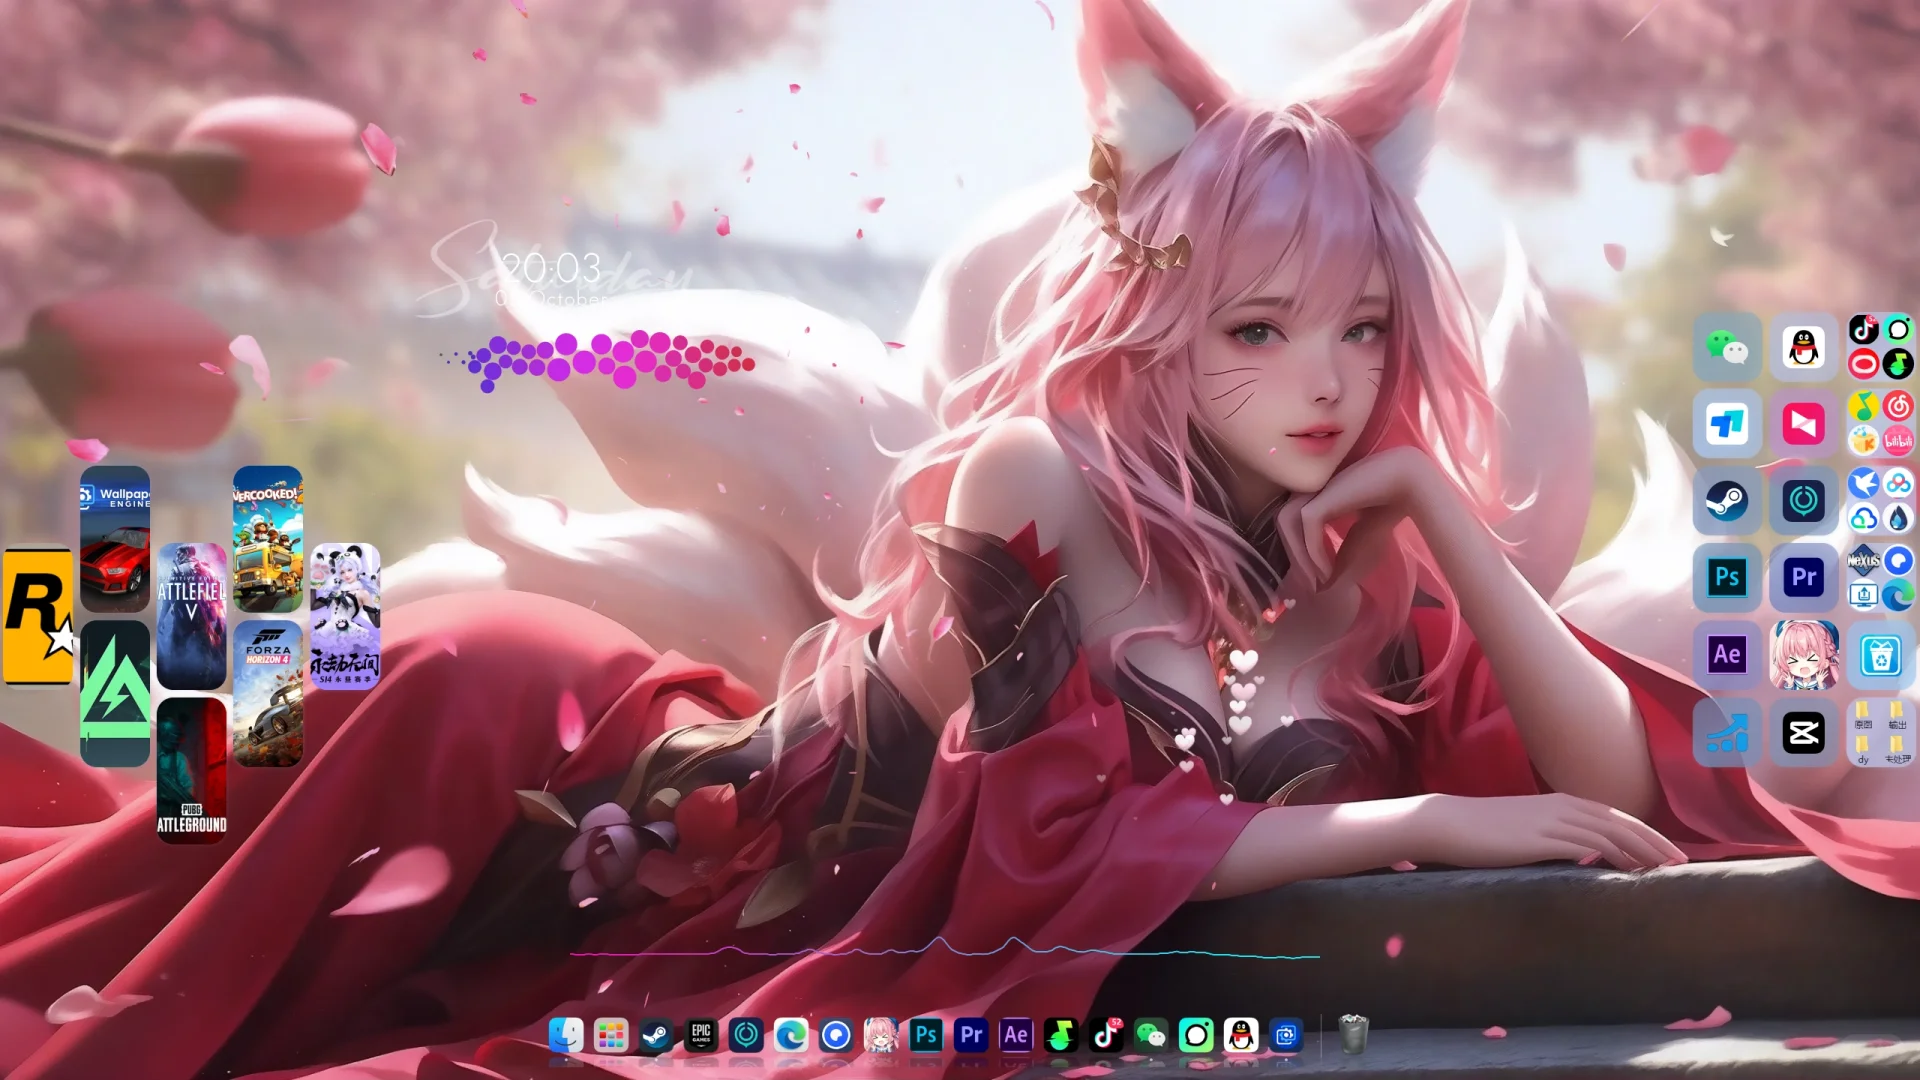The width and height of the screenshot is (1920, 1080).
Task: Open pink-haired anime character tile
Action: click(1804, 655)
